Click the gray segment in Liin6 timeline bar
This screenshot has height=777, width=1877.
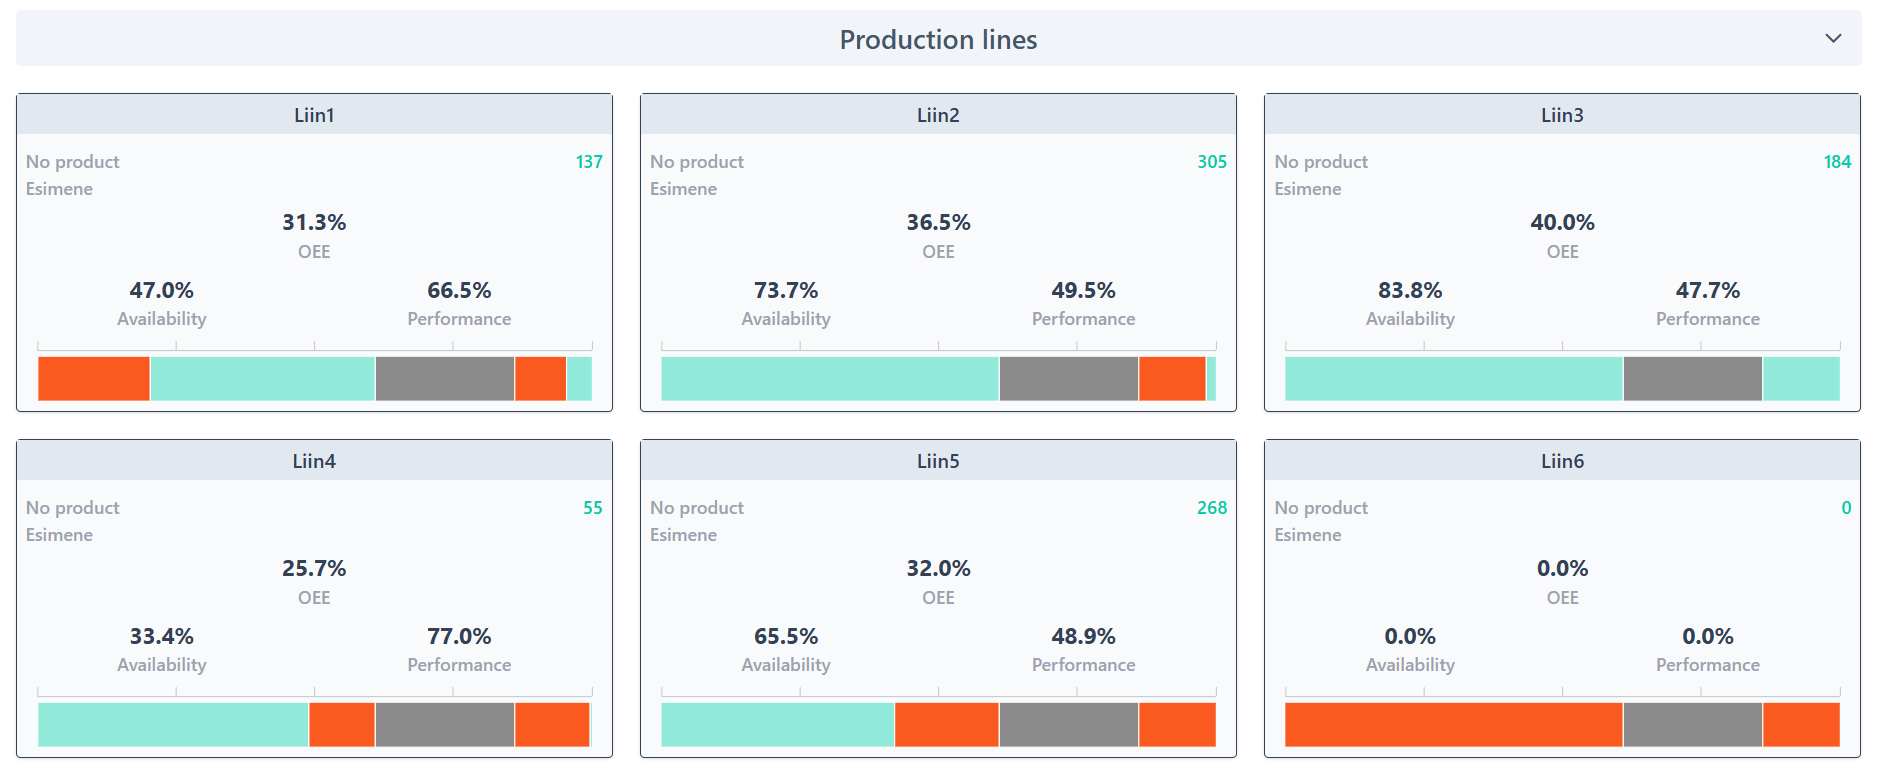[1693, 725]
